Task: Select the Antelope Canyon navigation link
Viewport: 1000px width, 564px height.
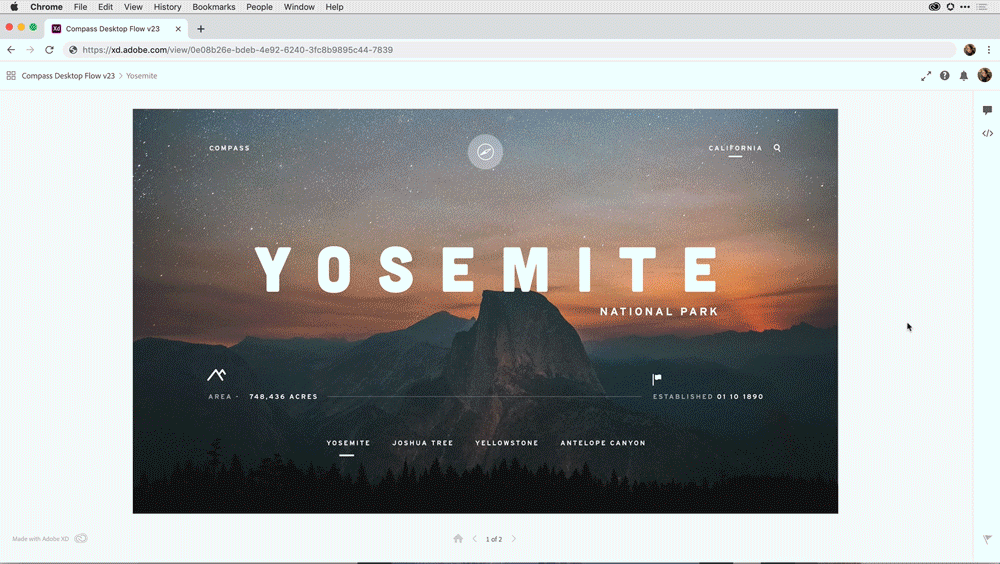Action: 603,443
